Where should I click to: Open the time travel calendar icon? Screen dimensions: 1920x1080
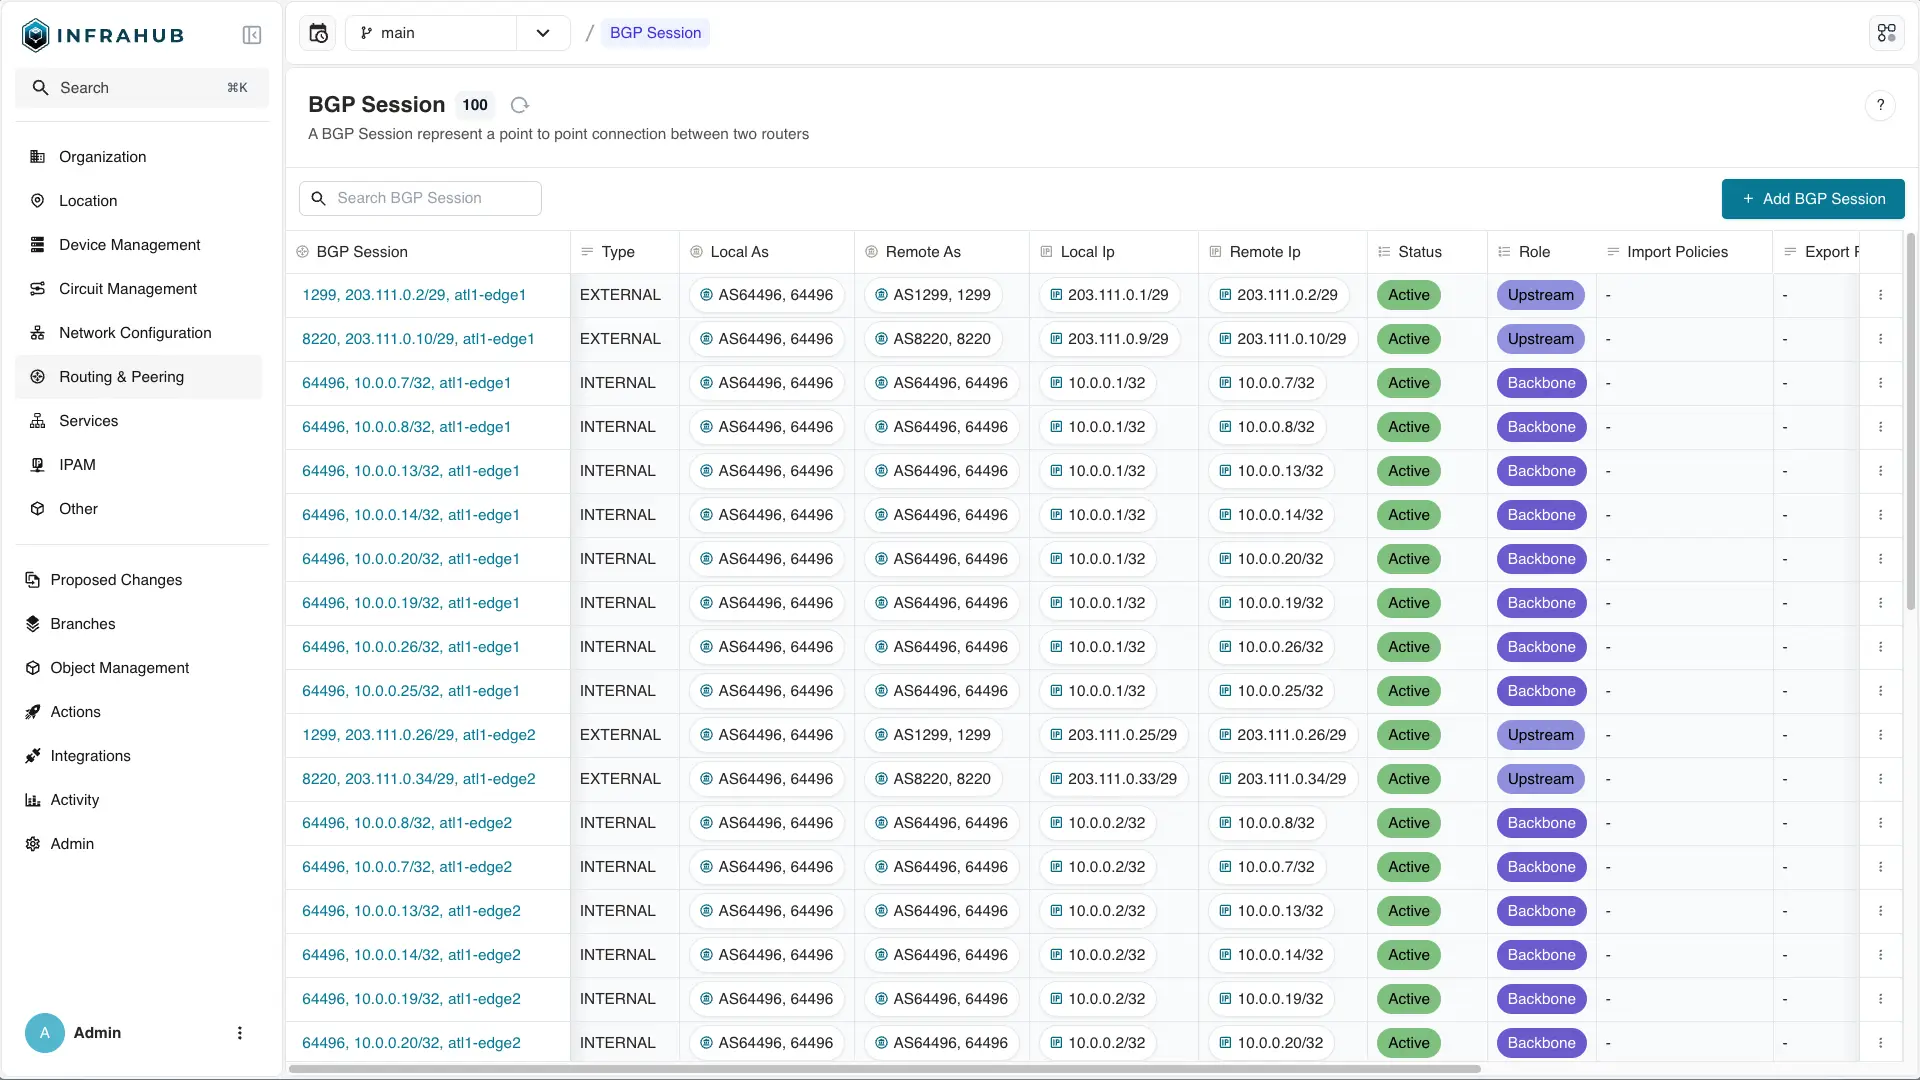point(318,33)
